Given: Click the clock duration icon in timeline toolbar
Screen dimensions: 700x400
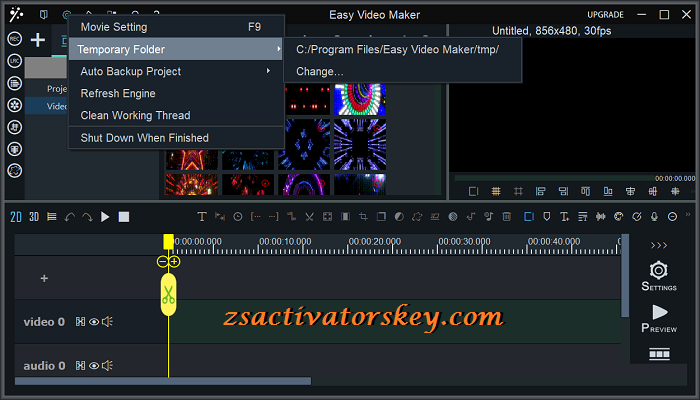Looking at the screenshot, I should point(238,217).
